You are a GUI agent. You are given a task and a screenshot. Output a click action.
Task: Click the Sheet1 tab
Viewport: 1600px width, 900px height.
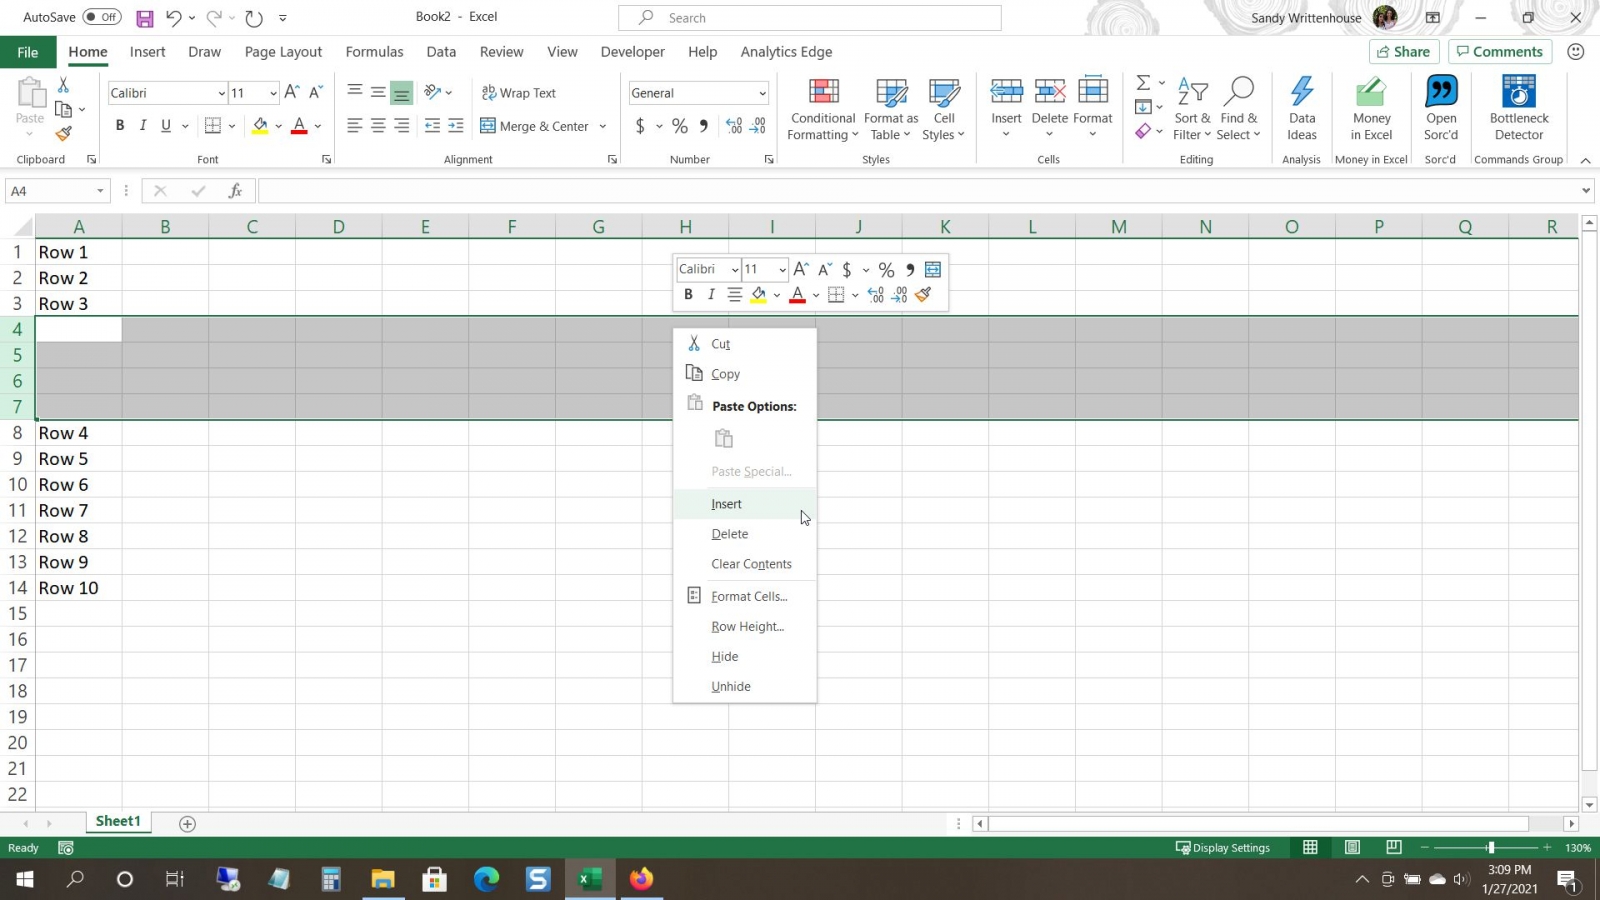pos(118,821)
